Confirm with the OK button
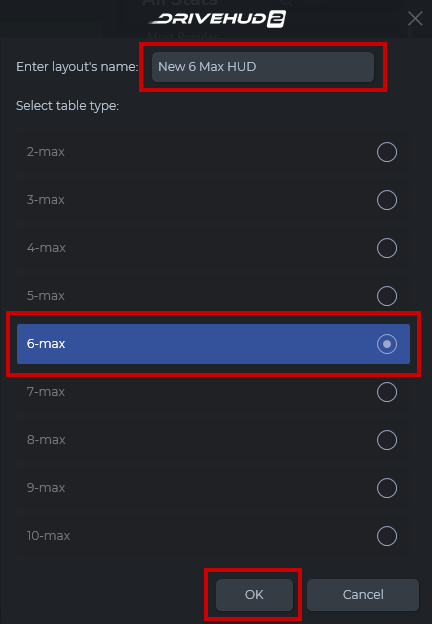Viewport: 432px width, 624px height. [254, 595]
